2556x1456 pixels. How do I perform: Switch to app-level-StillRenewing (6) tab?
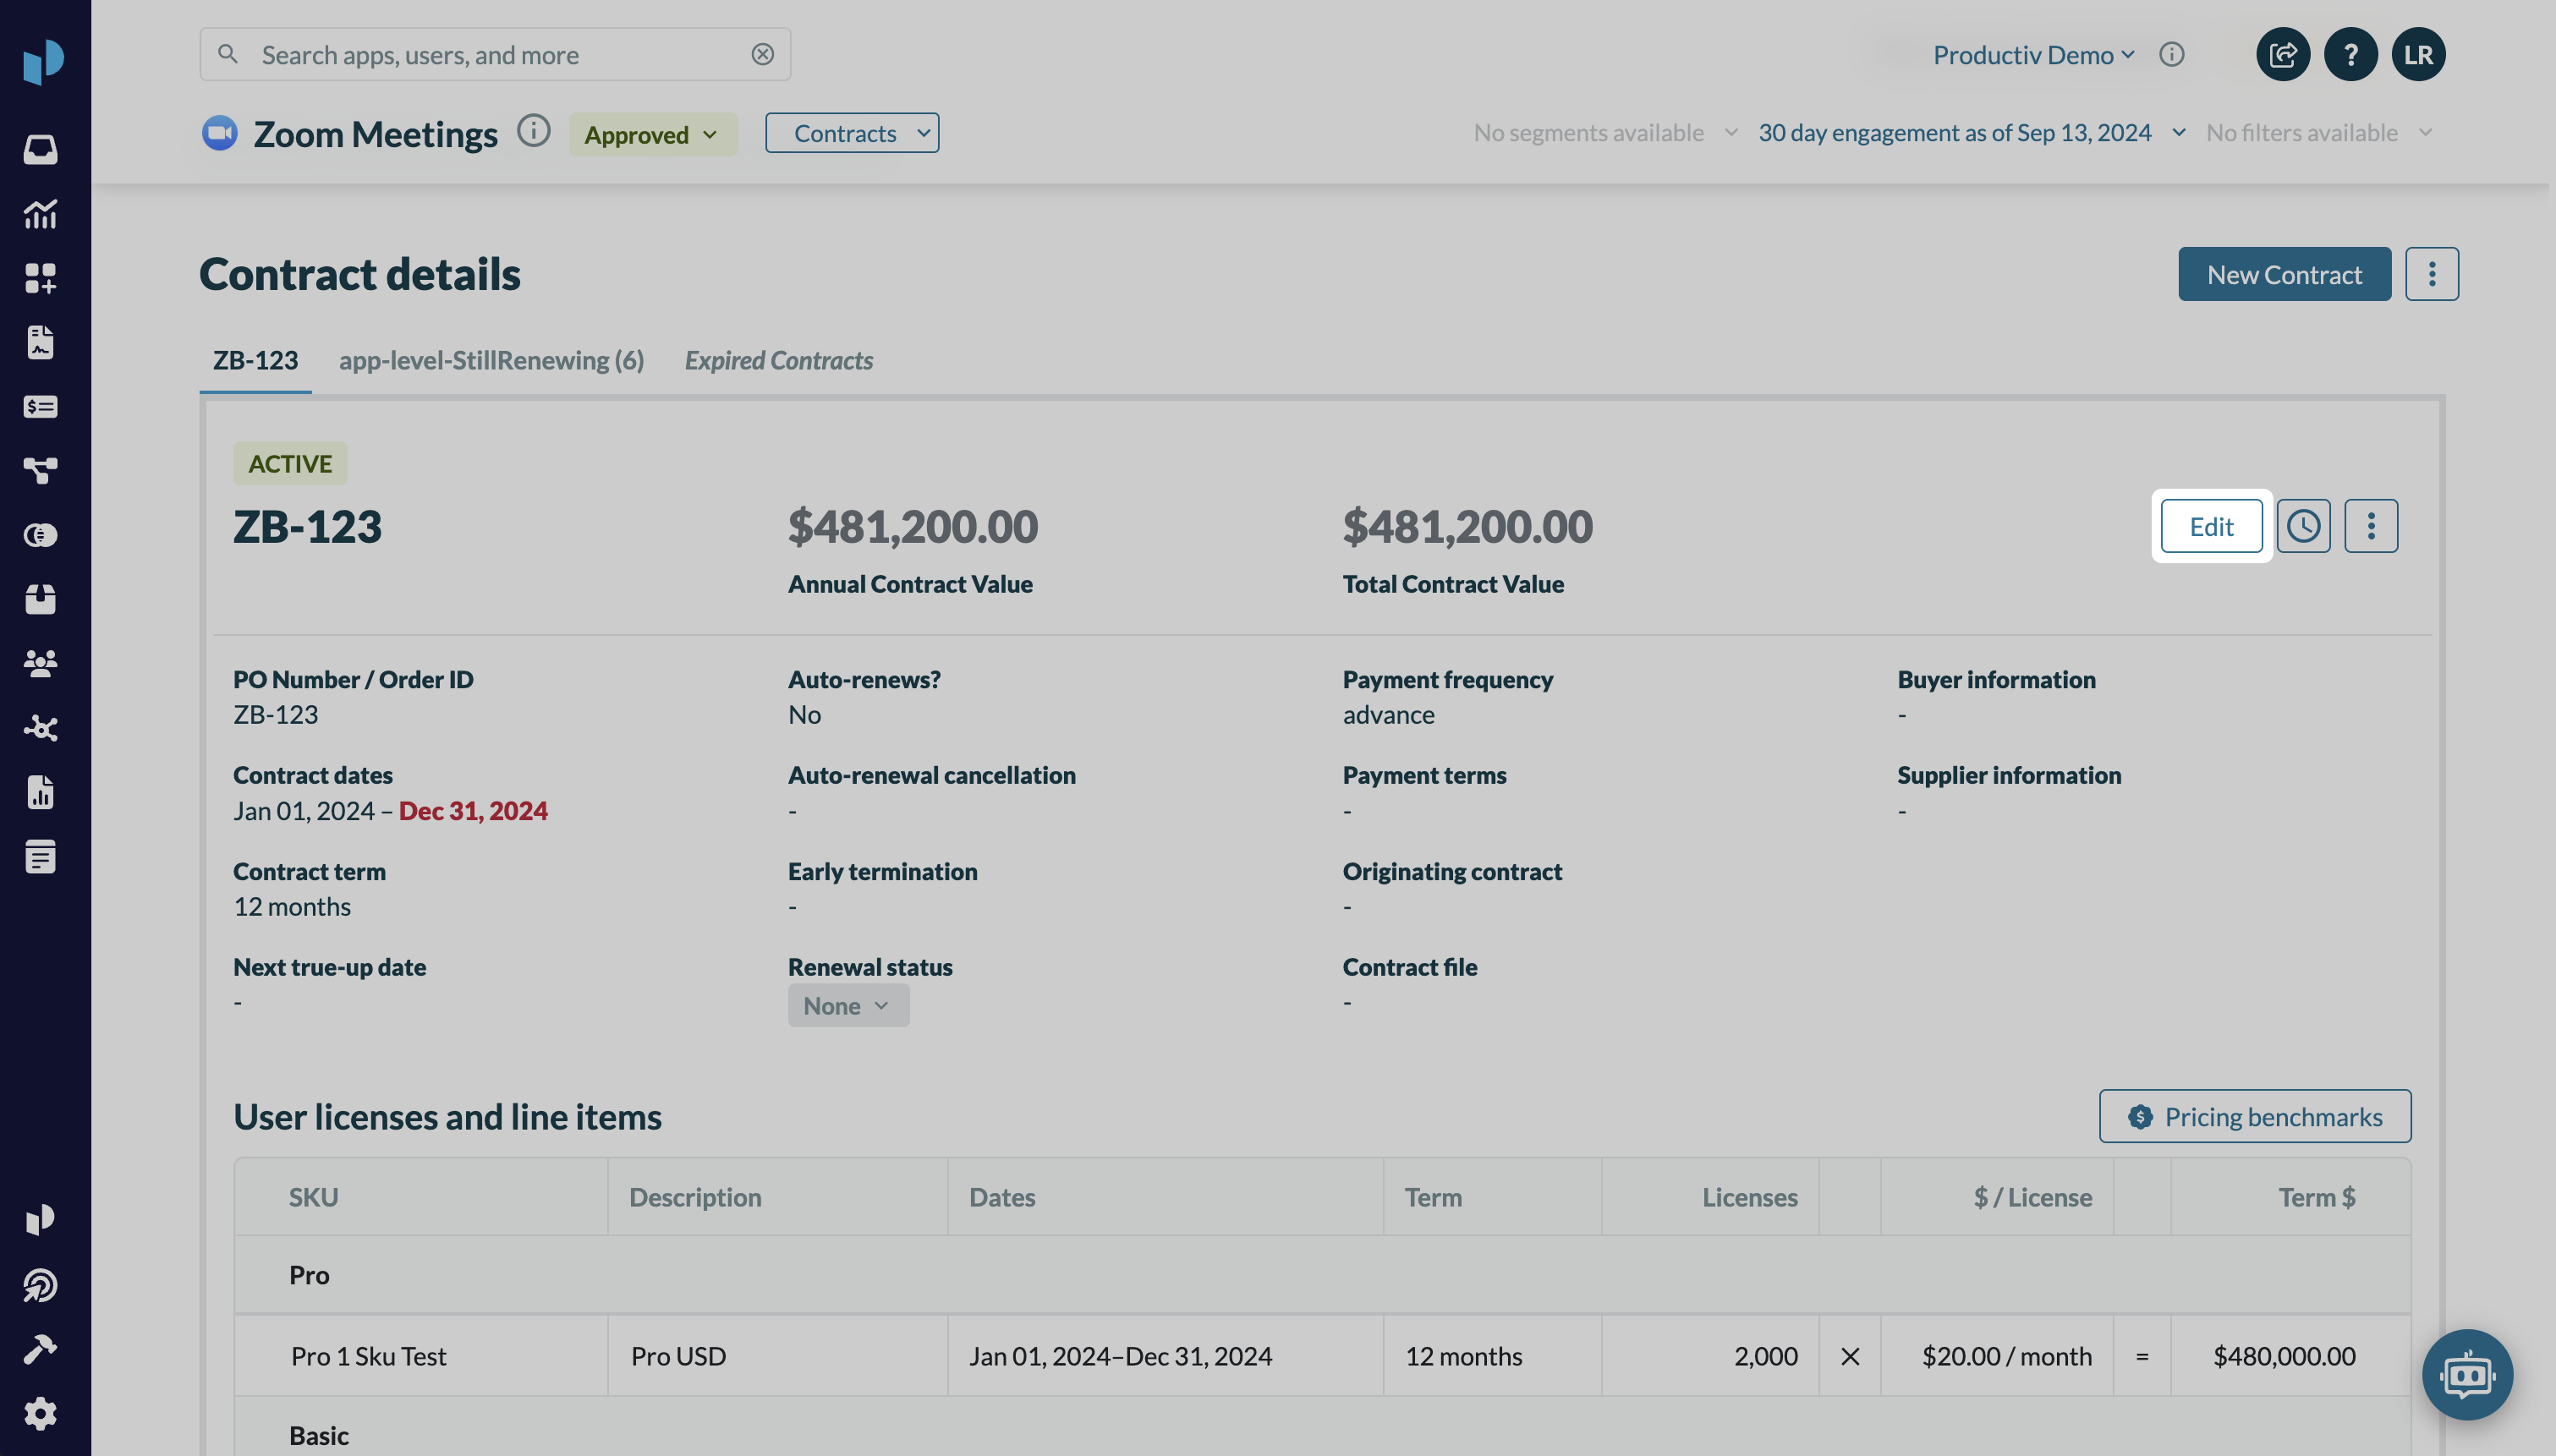click(x=491, y=360)
